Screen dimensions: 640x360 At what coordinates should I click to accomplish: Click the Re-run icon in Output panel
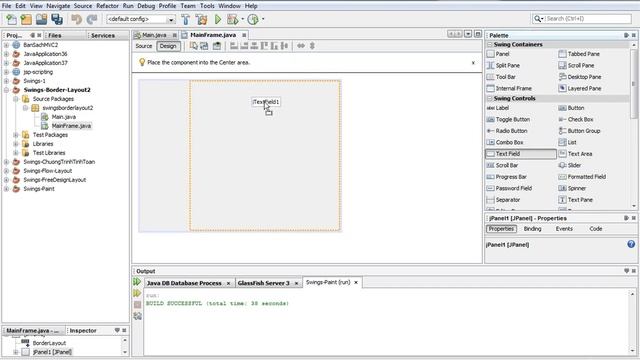click(137, 282)
